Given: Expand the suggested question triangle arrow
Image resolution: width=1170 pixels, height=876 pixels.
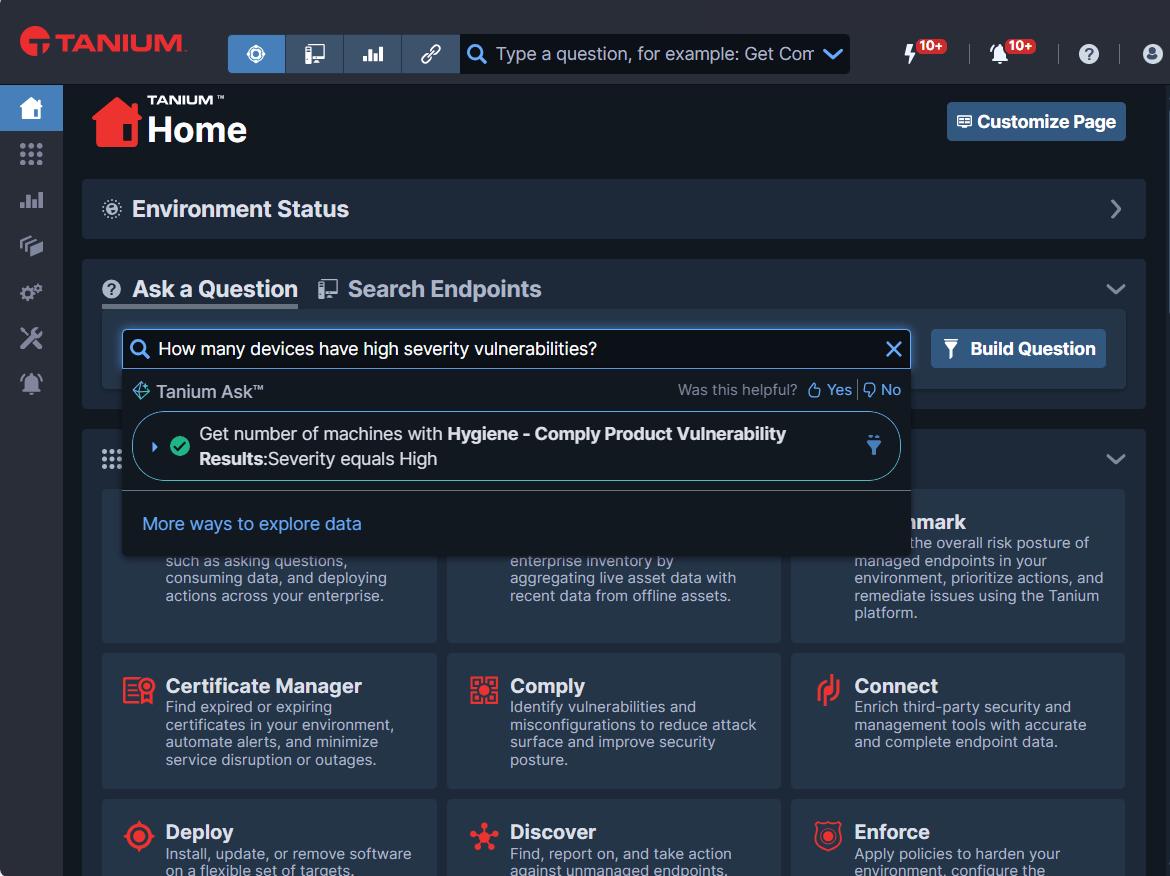Looking at the screenshot, I should [154, 447].
